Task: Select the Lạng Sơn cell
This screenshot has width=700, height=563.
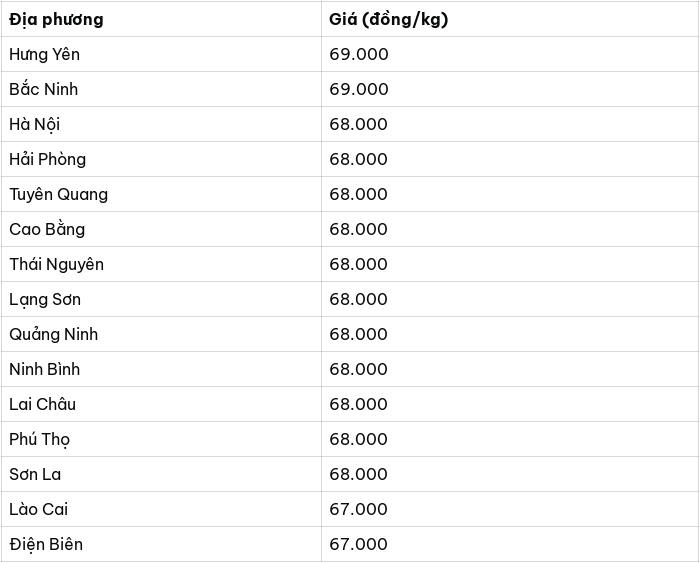Action: [161, 299]
